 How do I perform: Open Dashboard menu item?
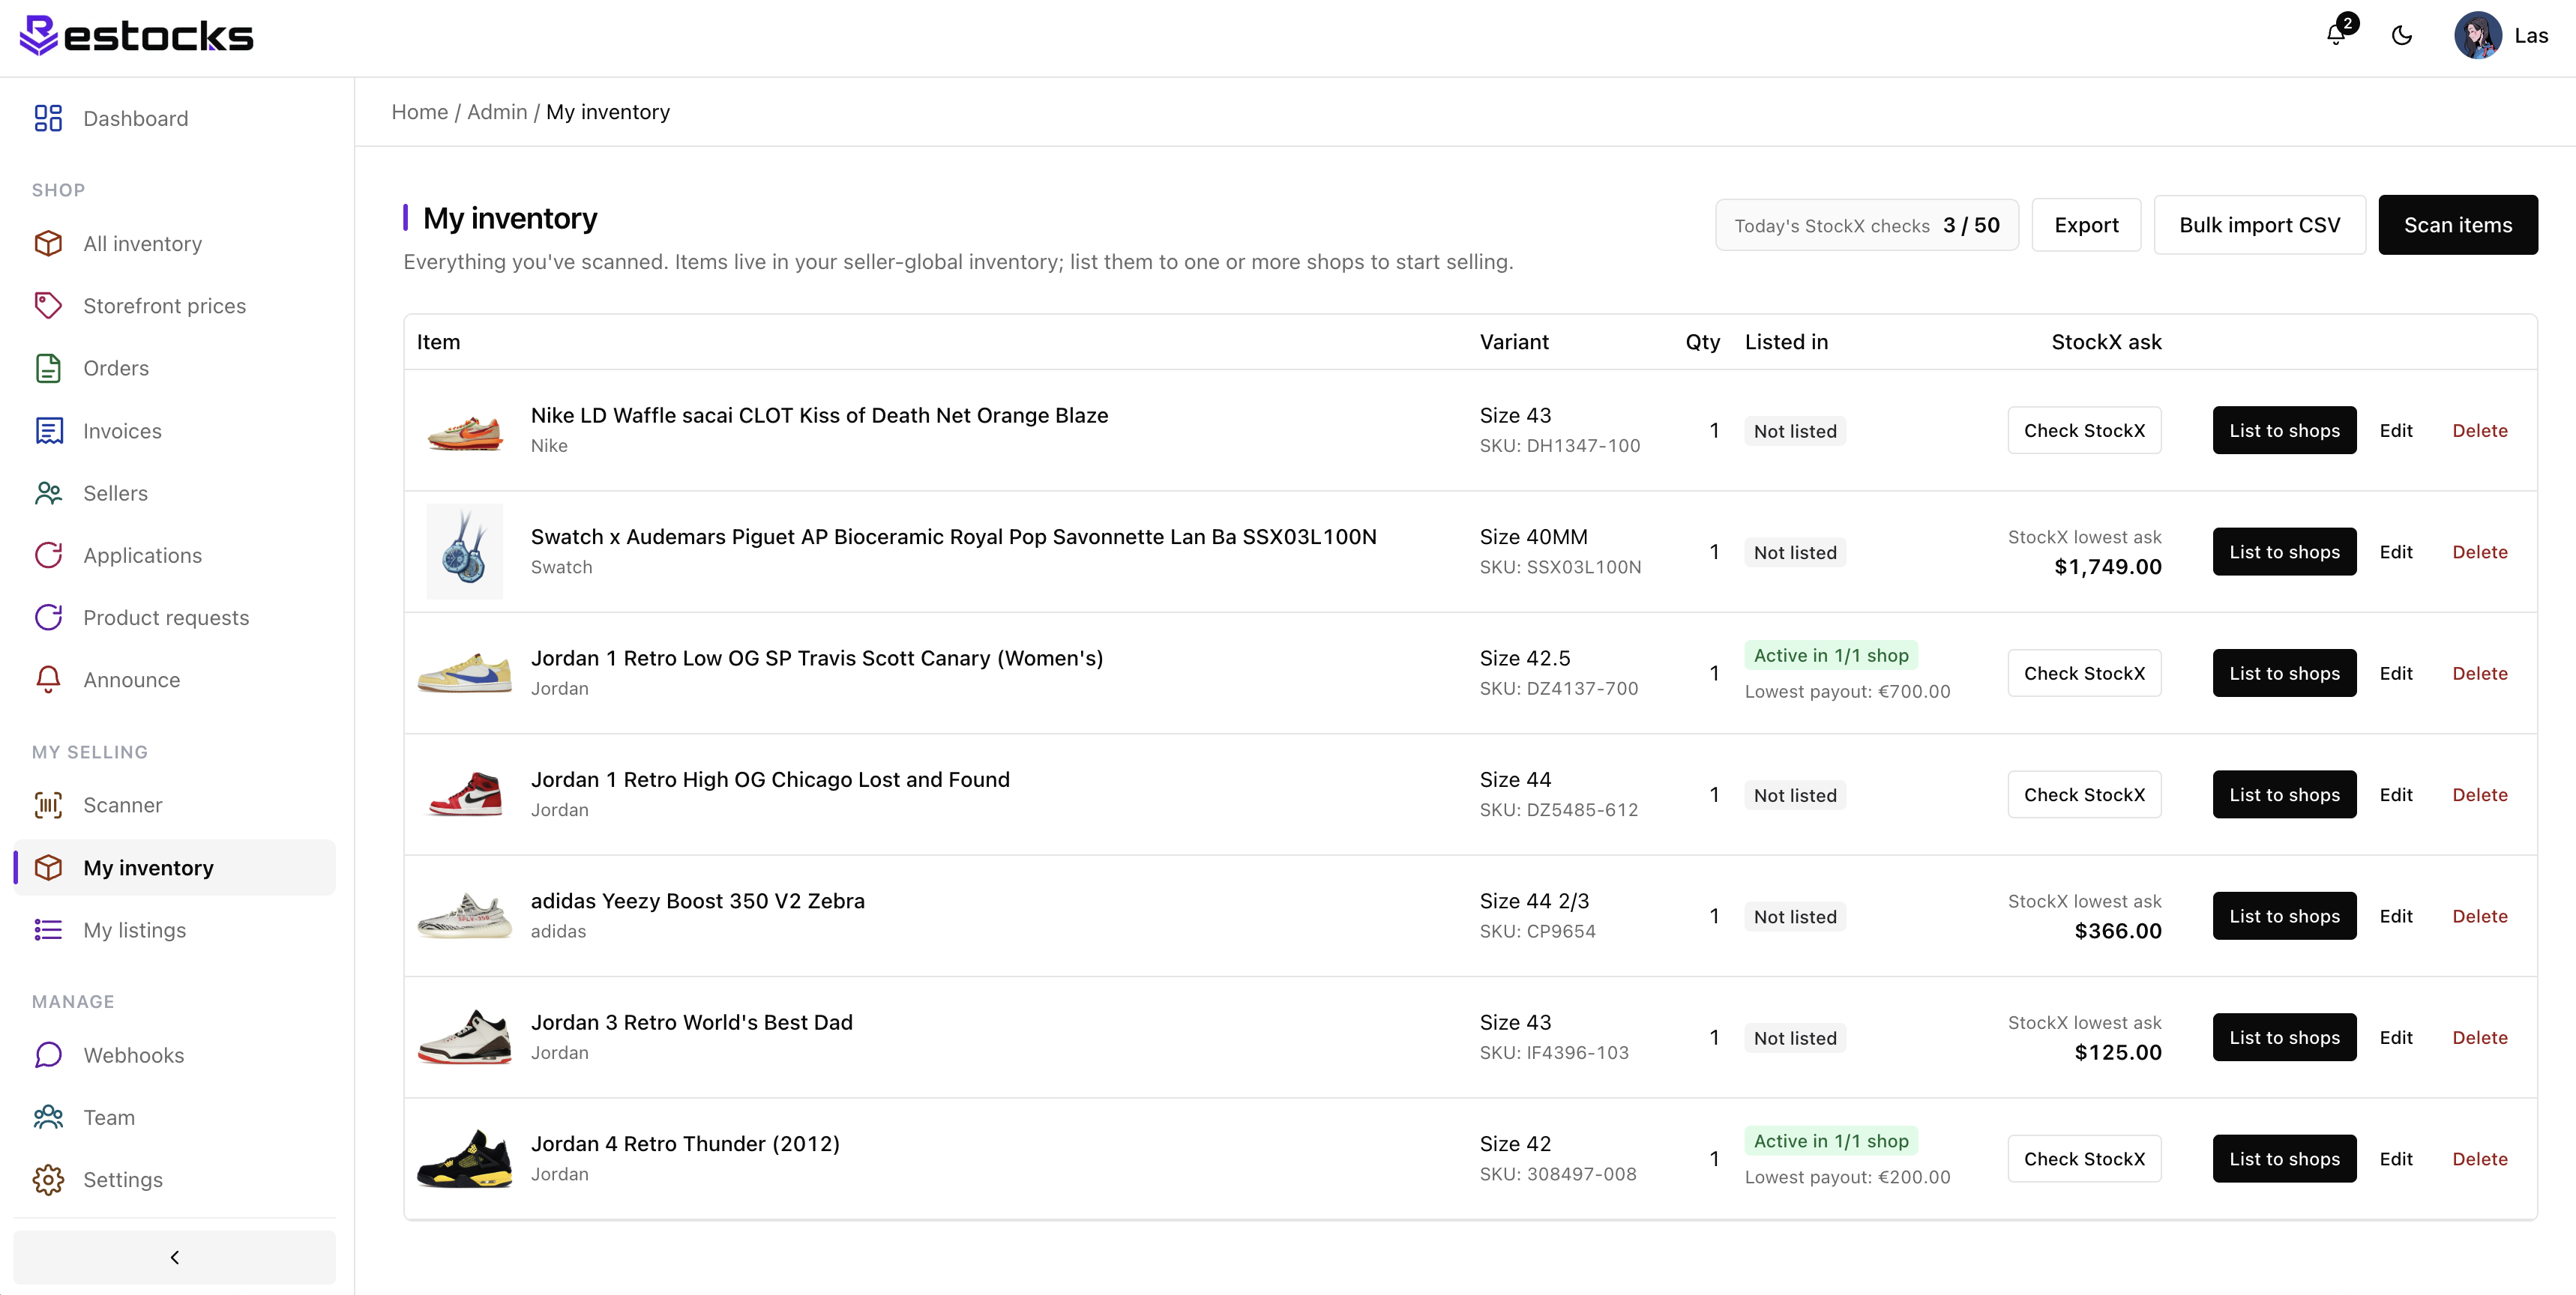coord(174,118)
